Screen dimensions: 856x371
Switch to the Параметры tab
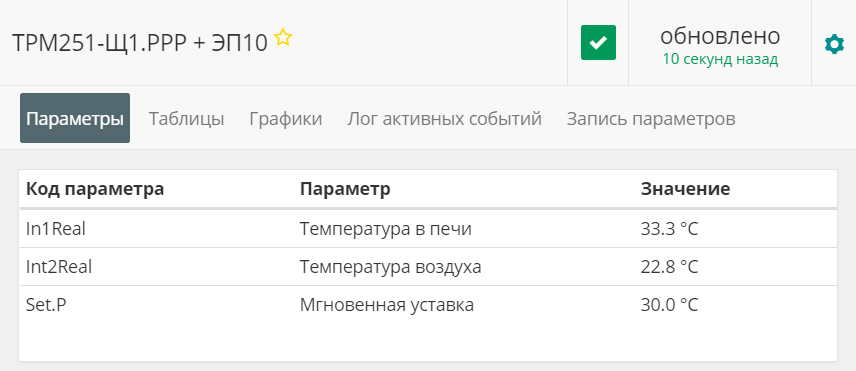tap(75, 118)
